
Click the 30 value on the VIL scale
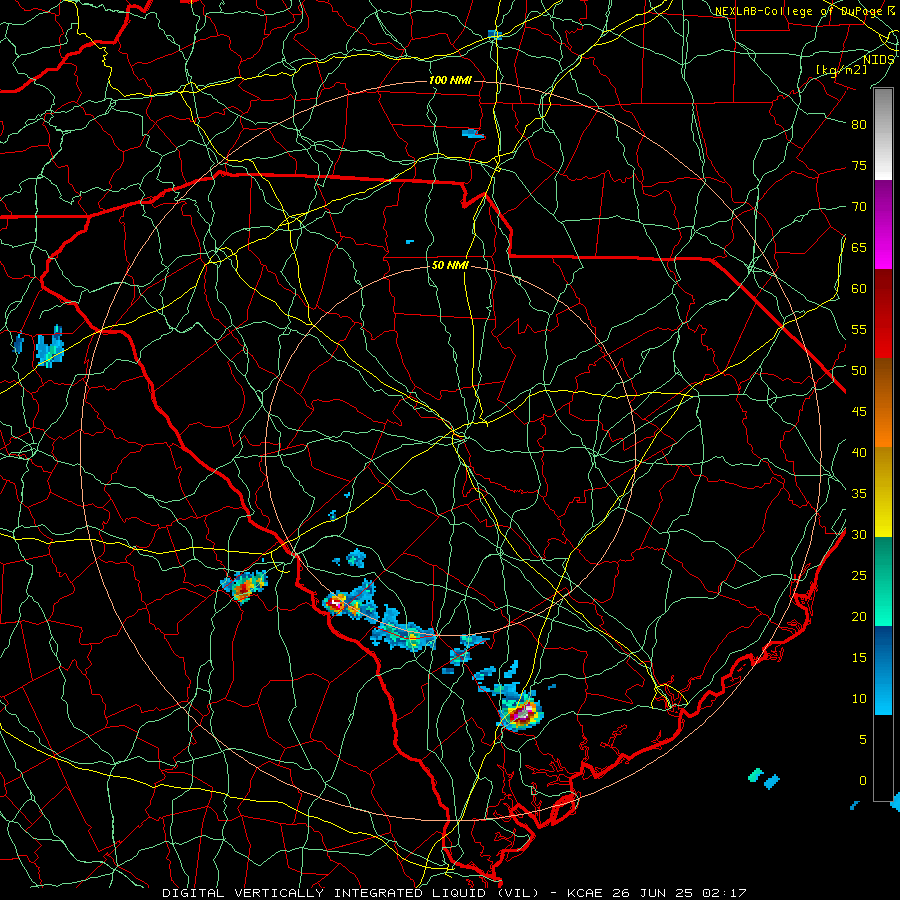pyautogui.click(x=859, y=535)
